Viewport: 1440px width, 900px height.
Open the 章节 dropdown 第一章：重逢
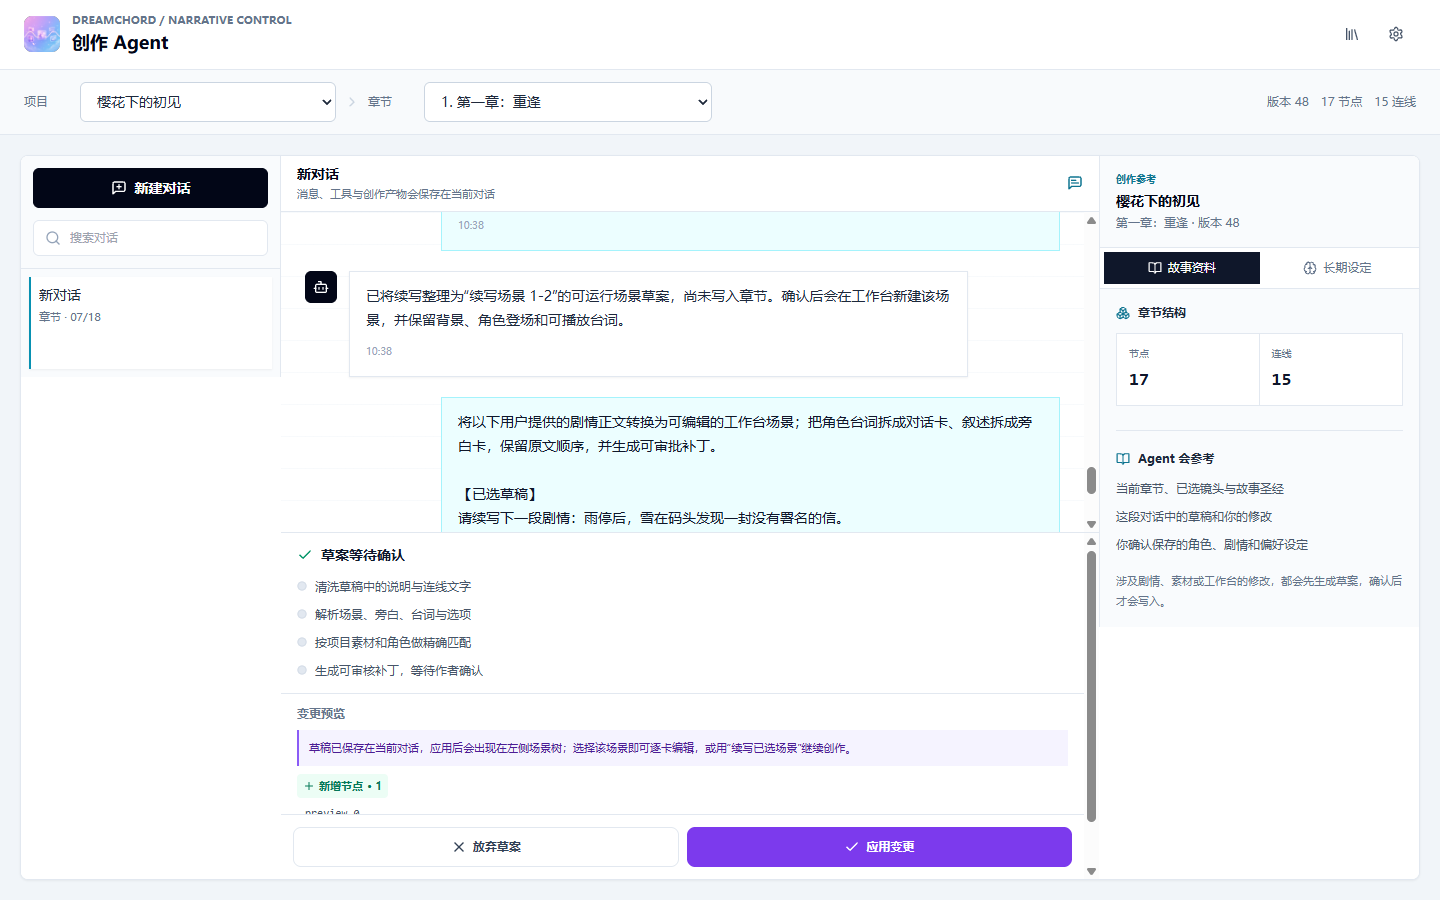568,102
